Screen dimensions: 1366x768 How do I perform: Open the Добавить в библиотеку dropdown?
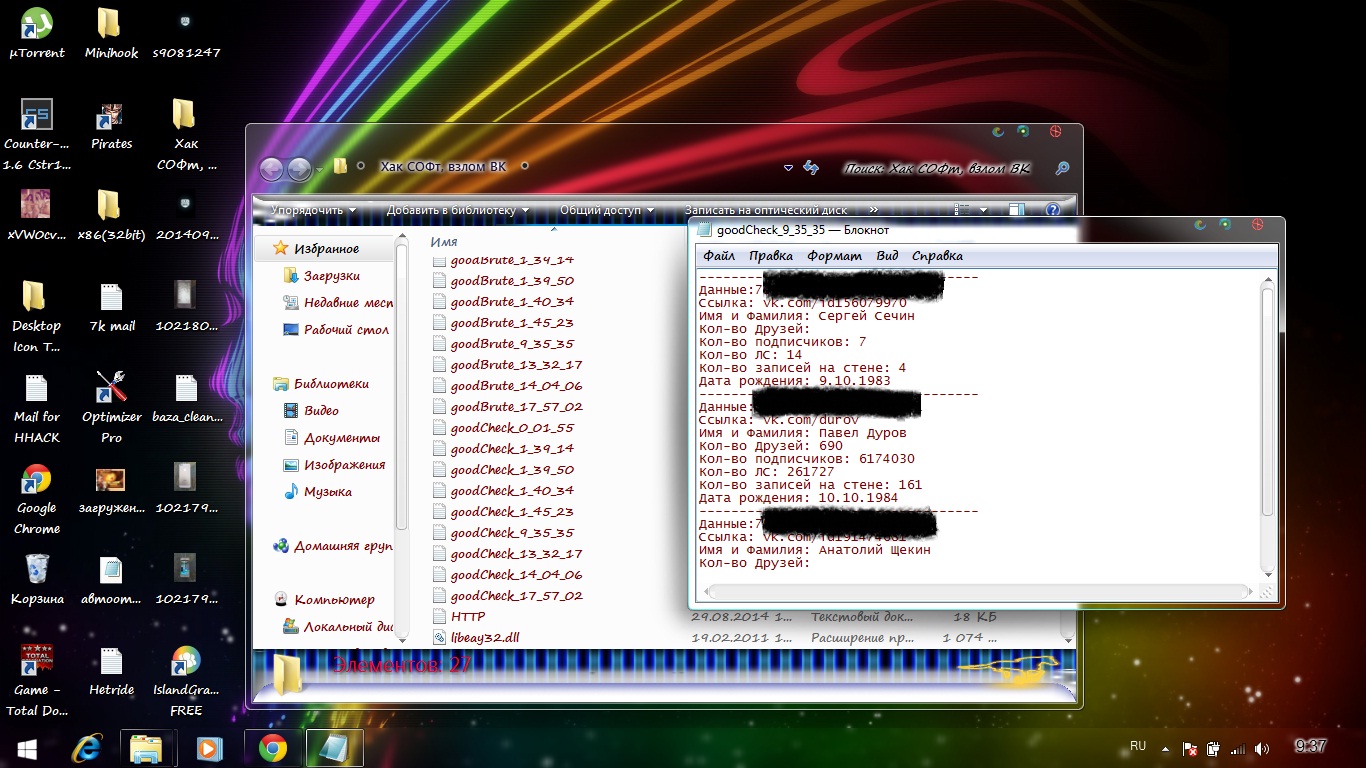tap(458, 210)
